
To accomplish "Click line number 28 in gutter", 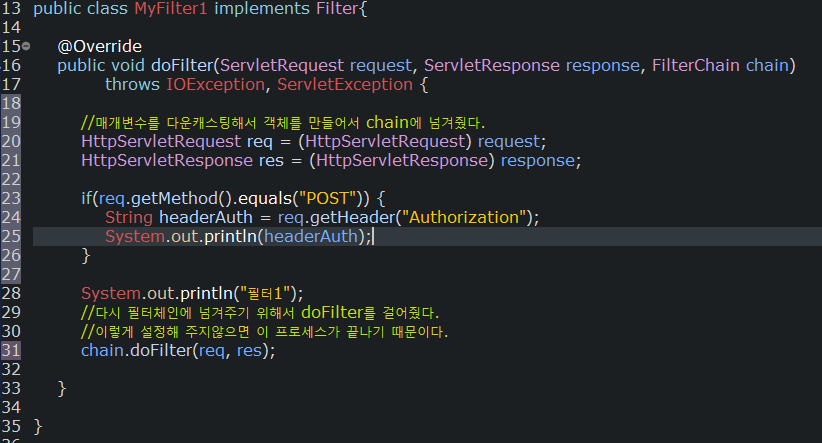I will (x=11, y=294).
